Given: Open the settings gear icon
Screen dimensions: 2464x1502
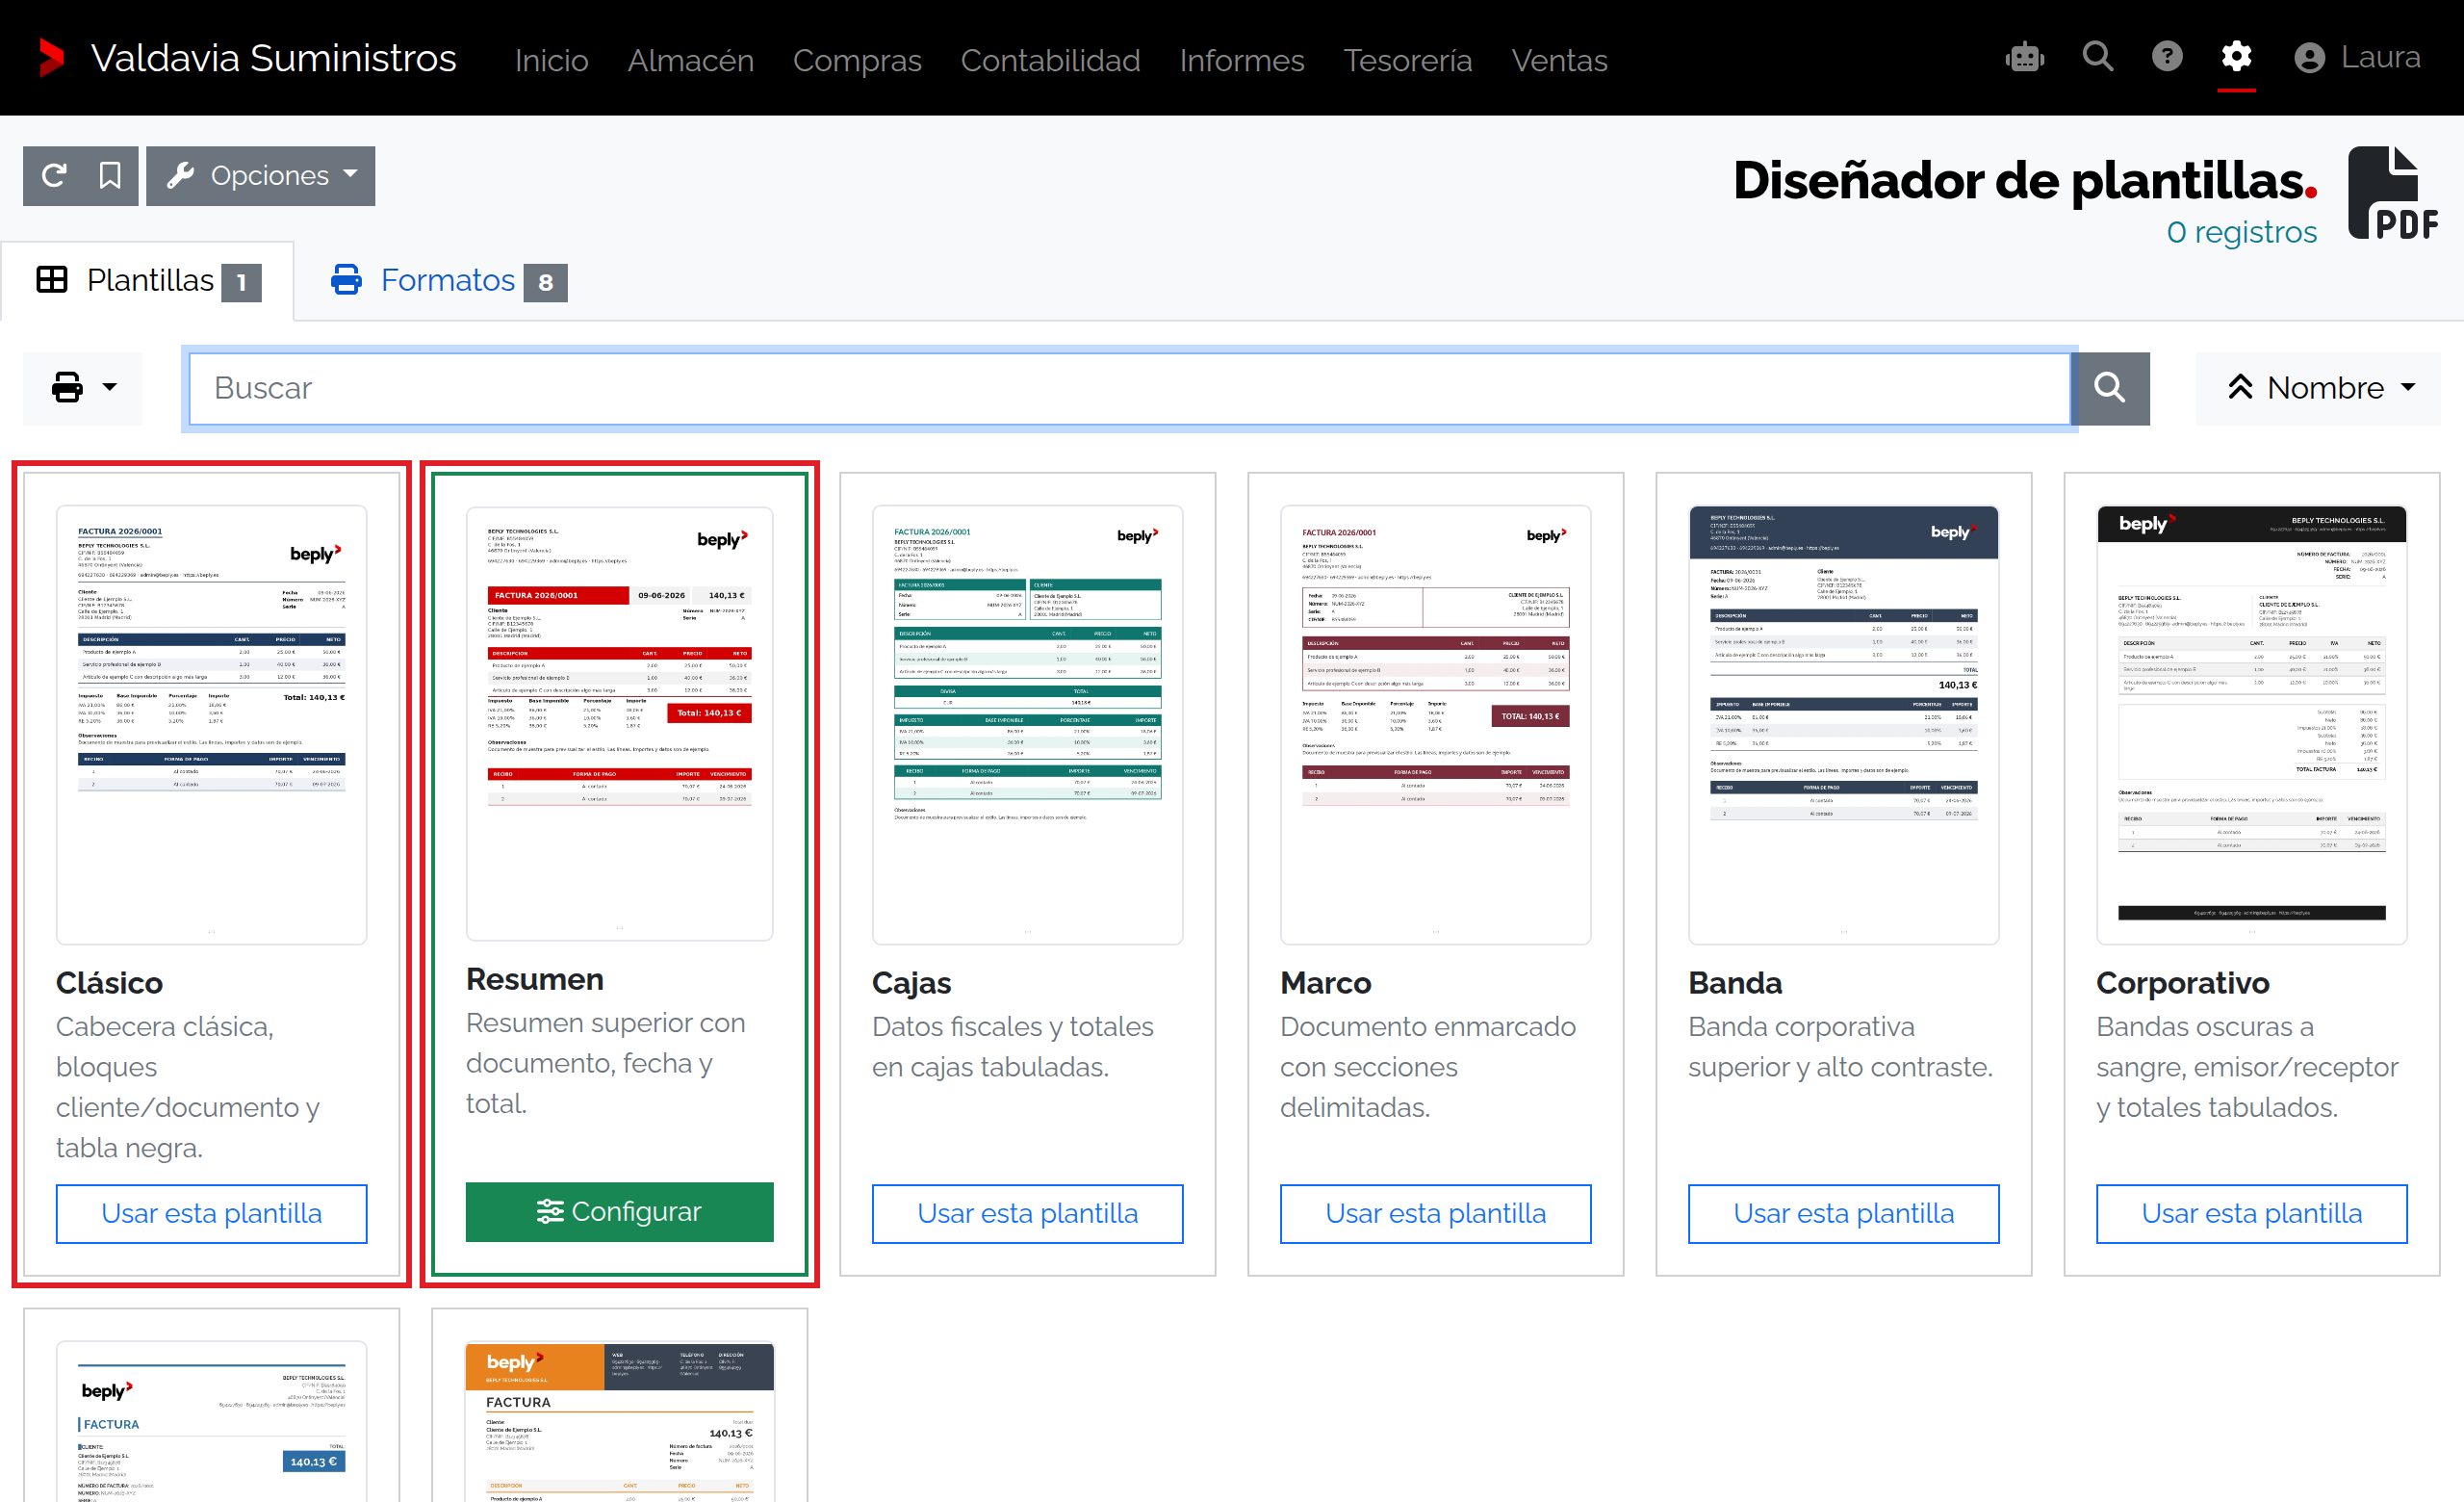Looking at the screenshot, I should (2236, 57).
